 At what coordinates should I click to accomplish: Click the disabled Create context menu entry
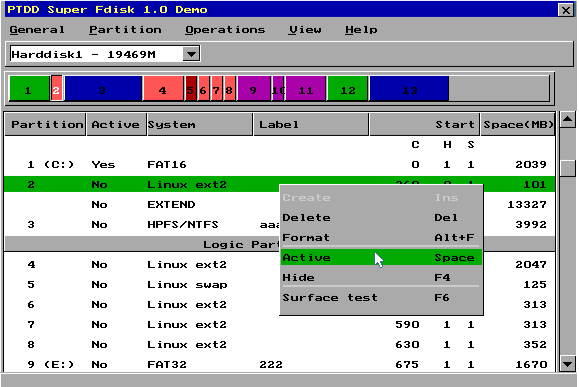click(381, 198)
